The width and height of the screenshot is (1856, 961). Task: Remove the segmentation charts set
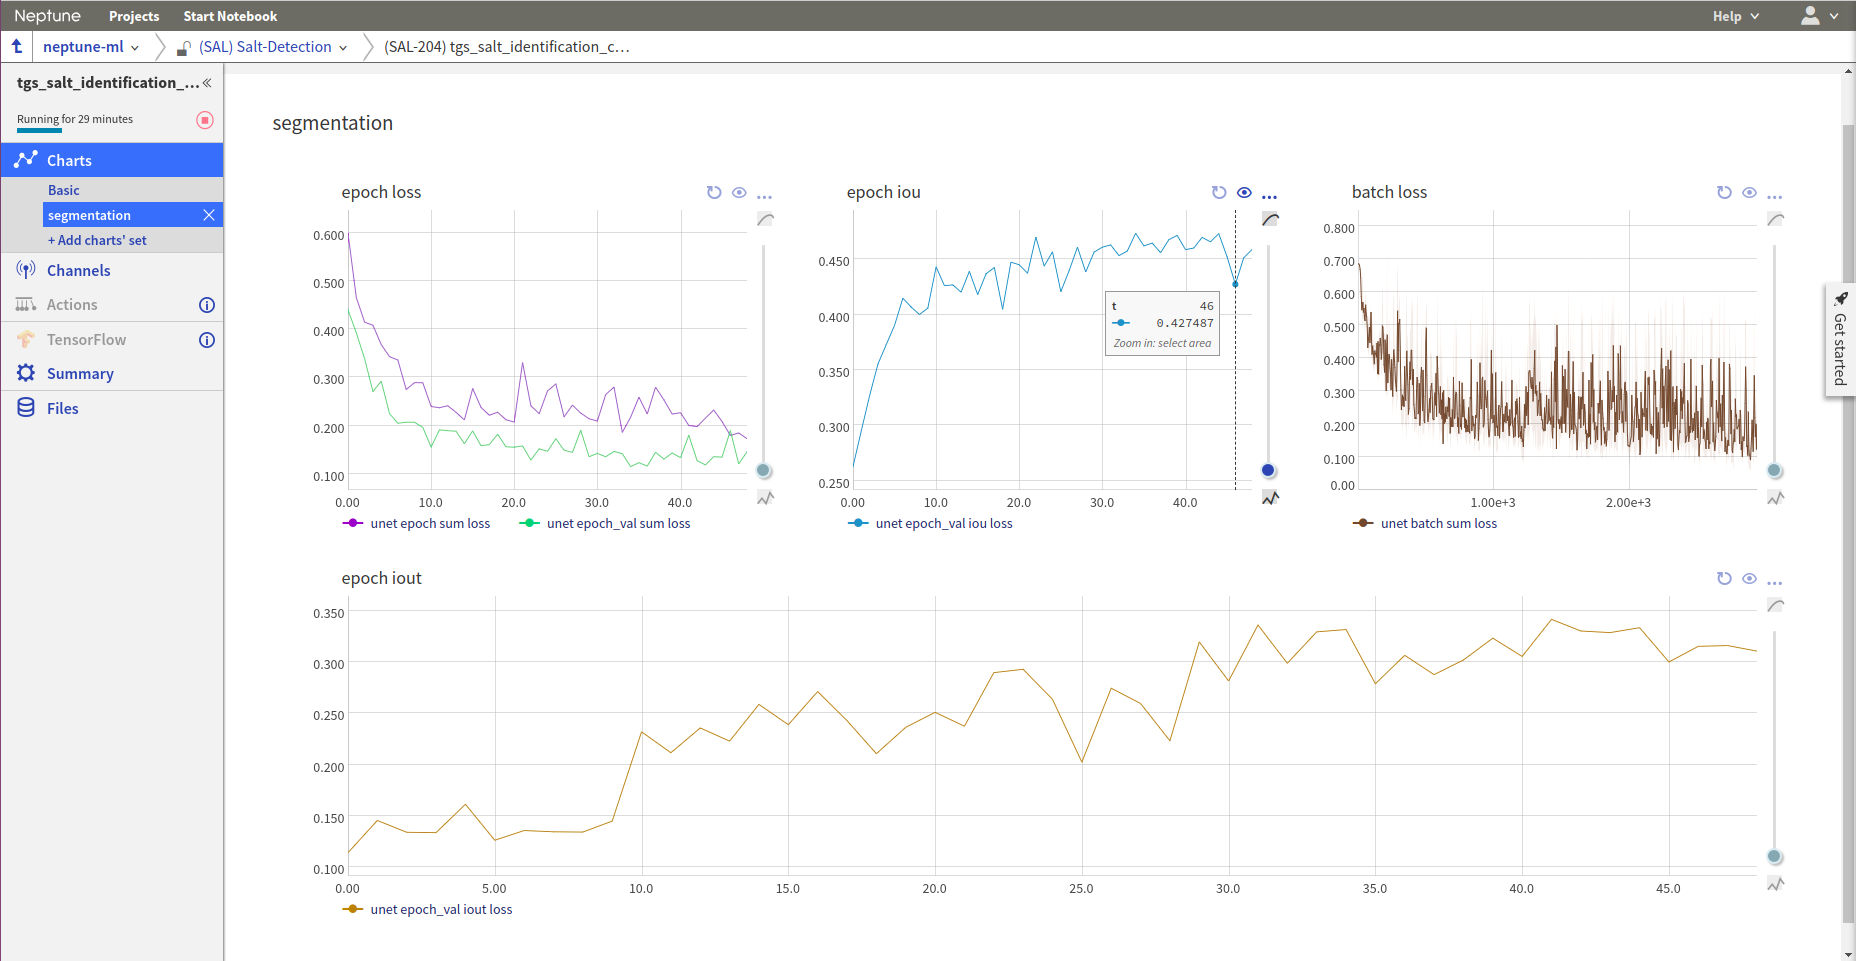[209, 215]
